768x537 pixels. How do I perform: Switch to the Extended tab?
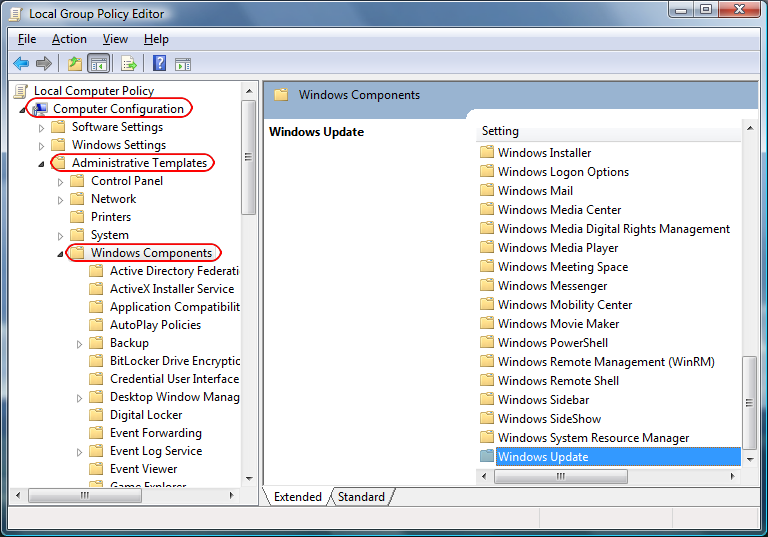coord(297,497)
